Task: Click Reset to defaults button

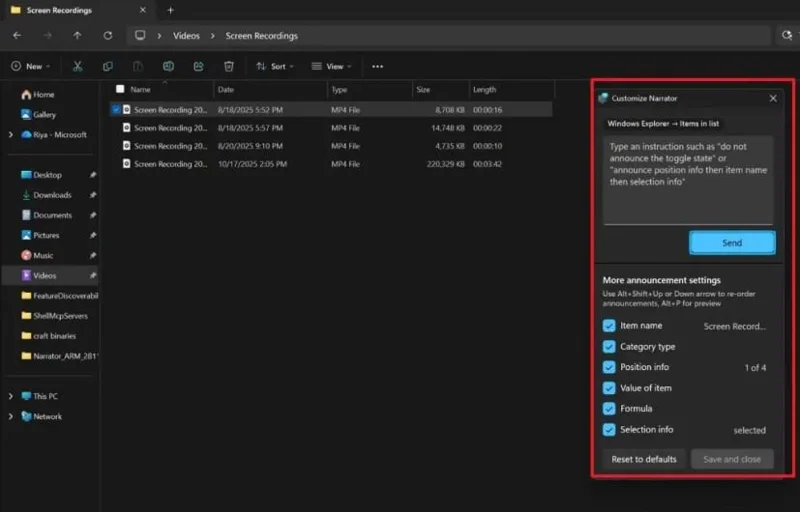Action: (x=644, y=459)
